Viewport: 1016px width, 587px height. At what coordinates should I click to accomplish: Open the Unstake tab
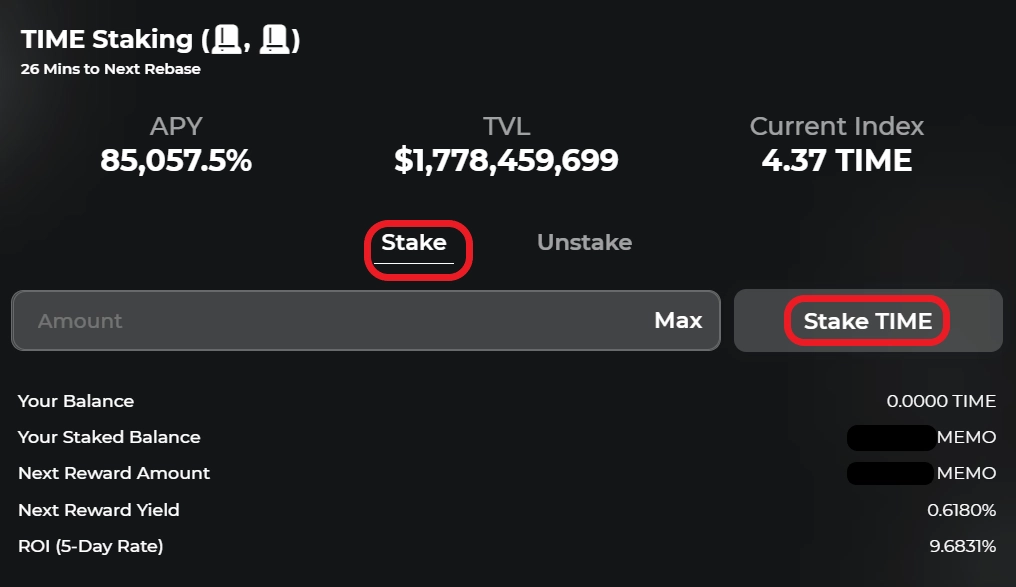click(x=584, y=243)
